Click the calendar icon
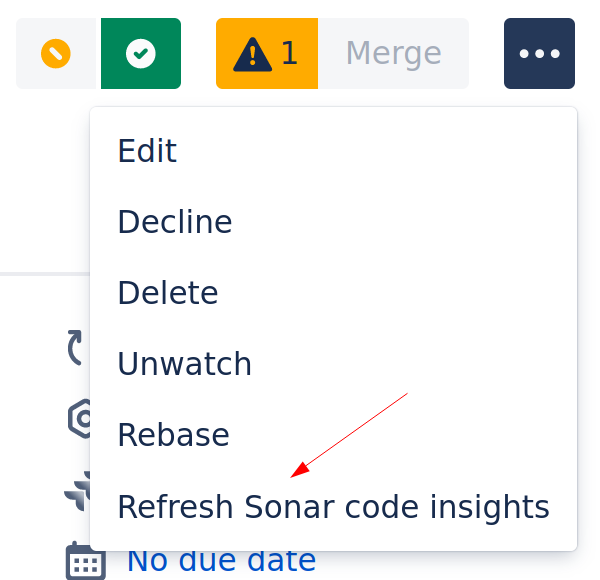 click(85, 561)
